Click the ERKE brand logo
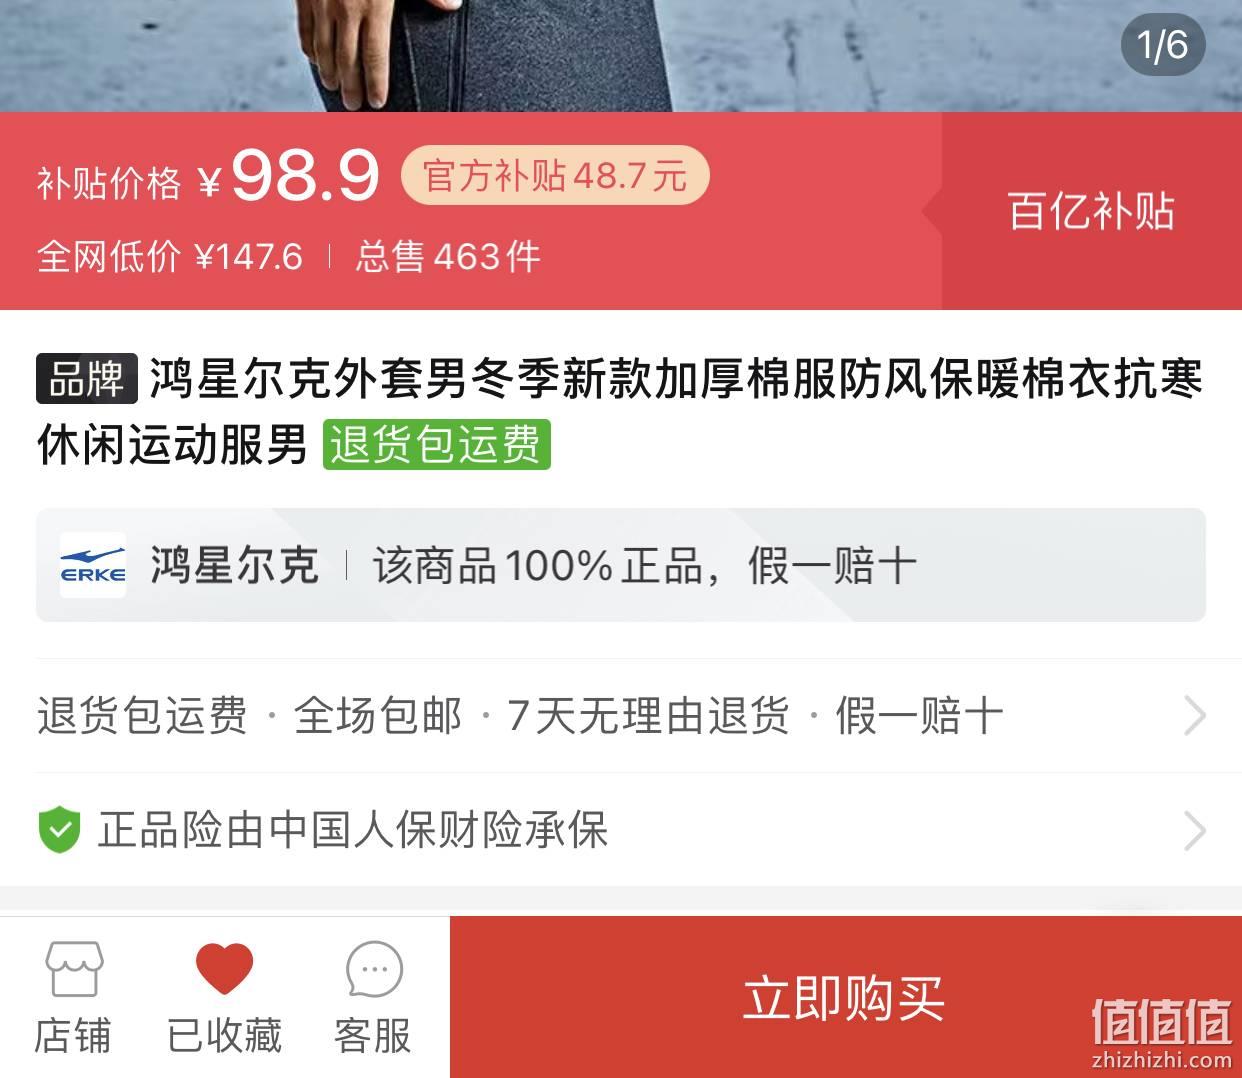This screenshot has width=1242, height=1078. (x=93, y=565)
